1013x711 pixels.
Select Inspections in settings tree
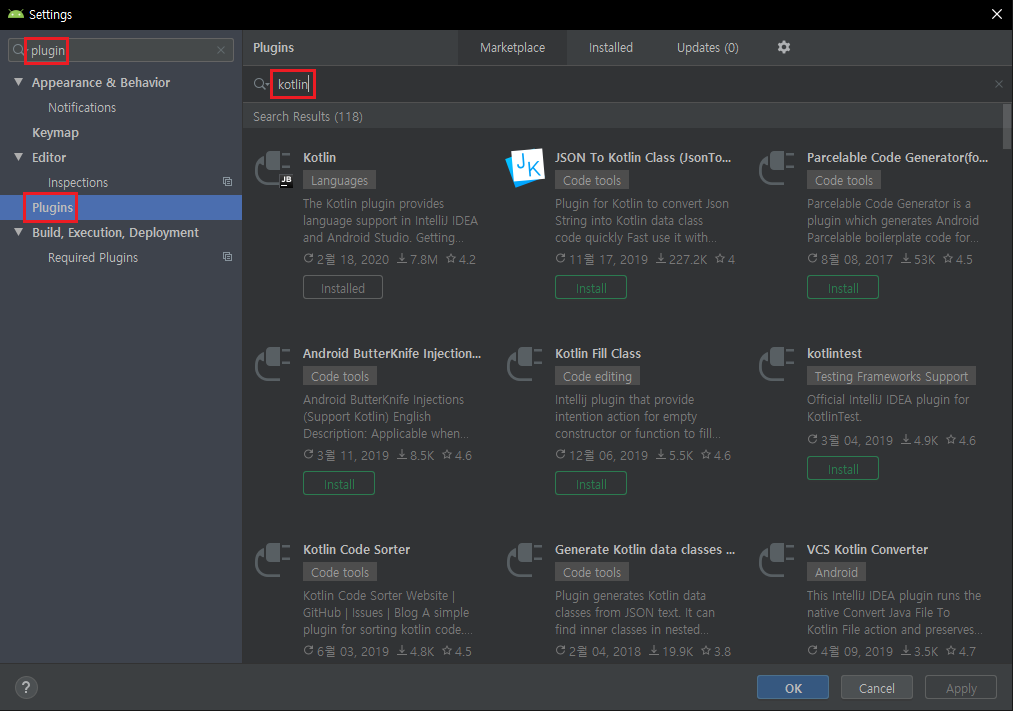click(x=78, y=182)
